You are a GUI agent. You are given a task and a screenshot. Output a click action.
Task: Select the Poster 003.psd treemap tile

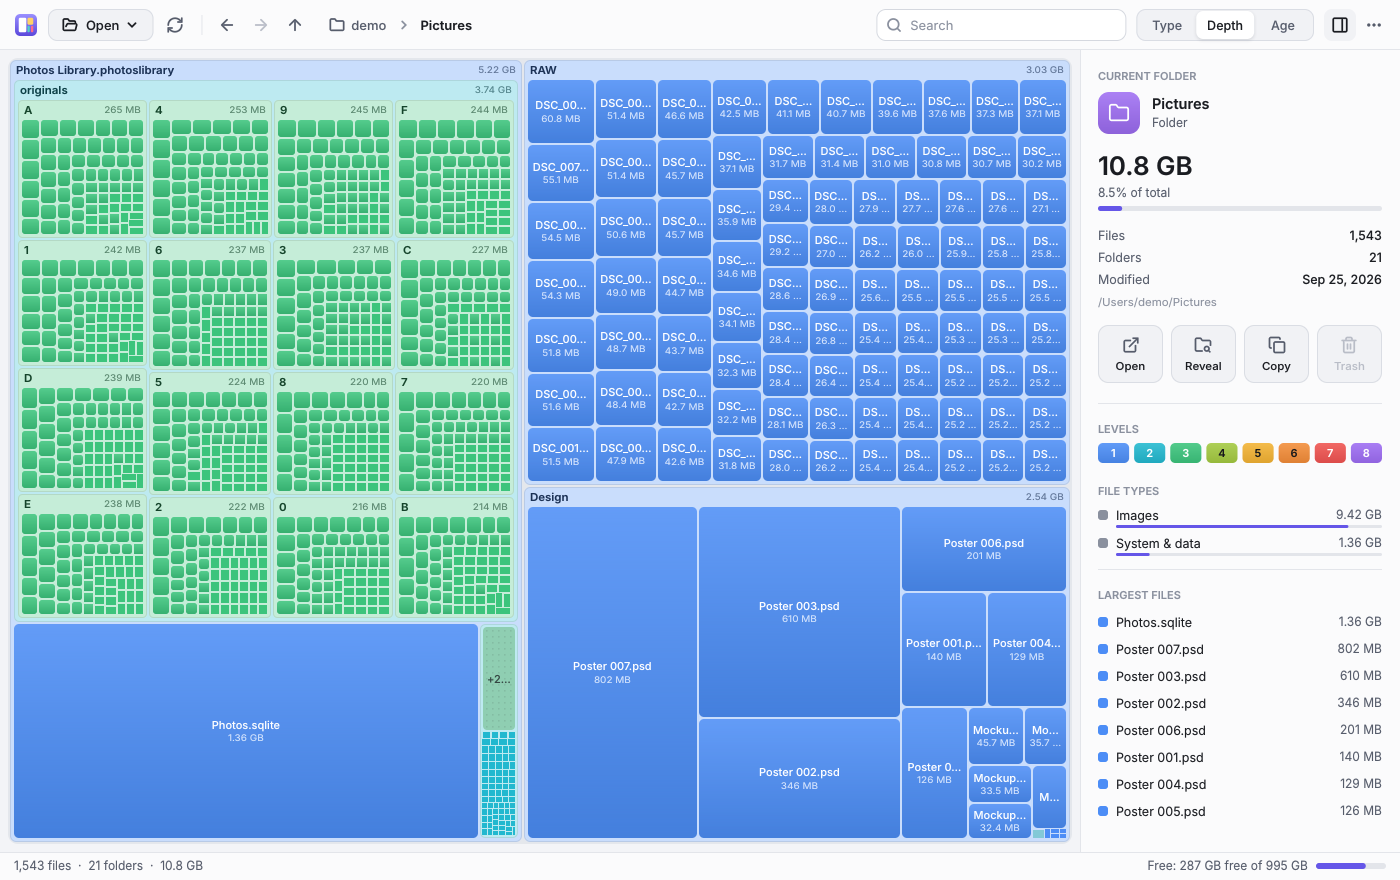pos(799,612)
